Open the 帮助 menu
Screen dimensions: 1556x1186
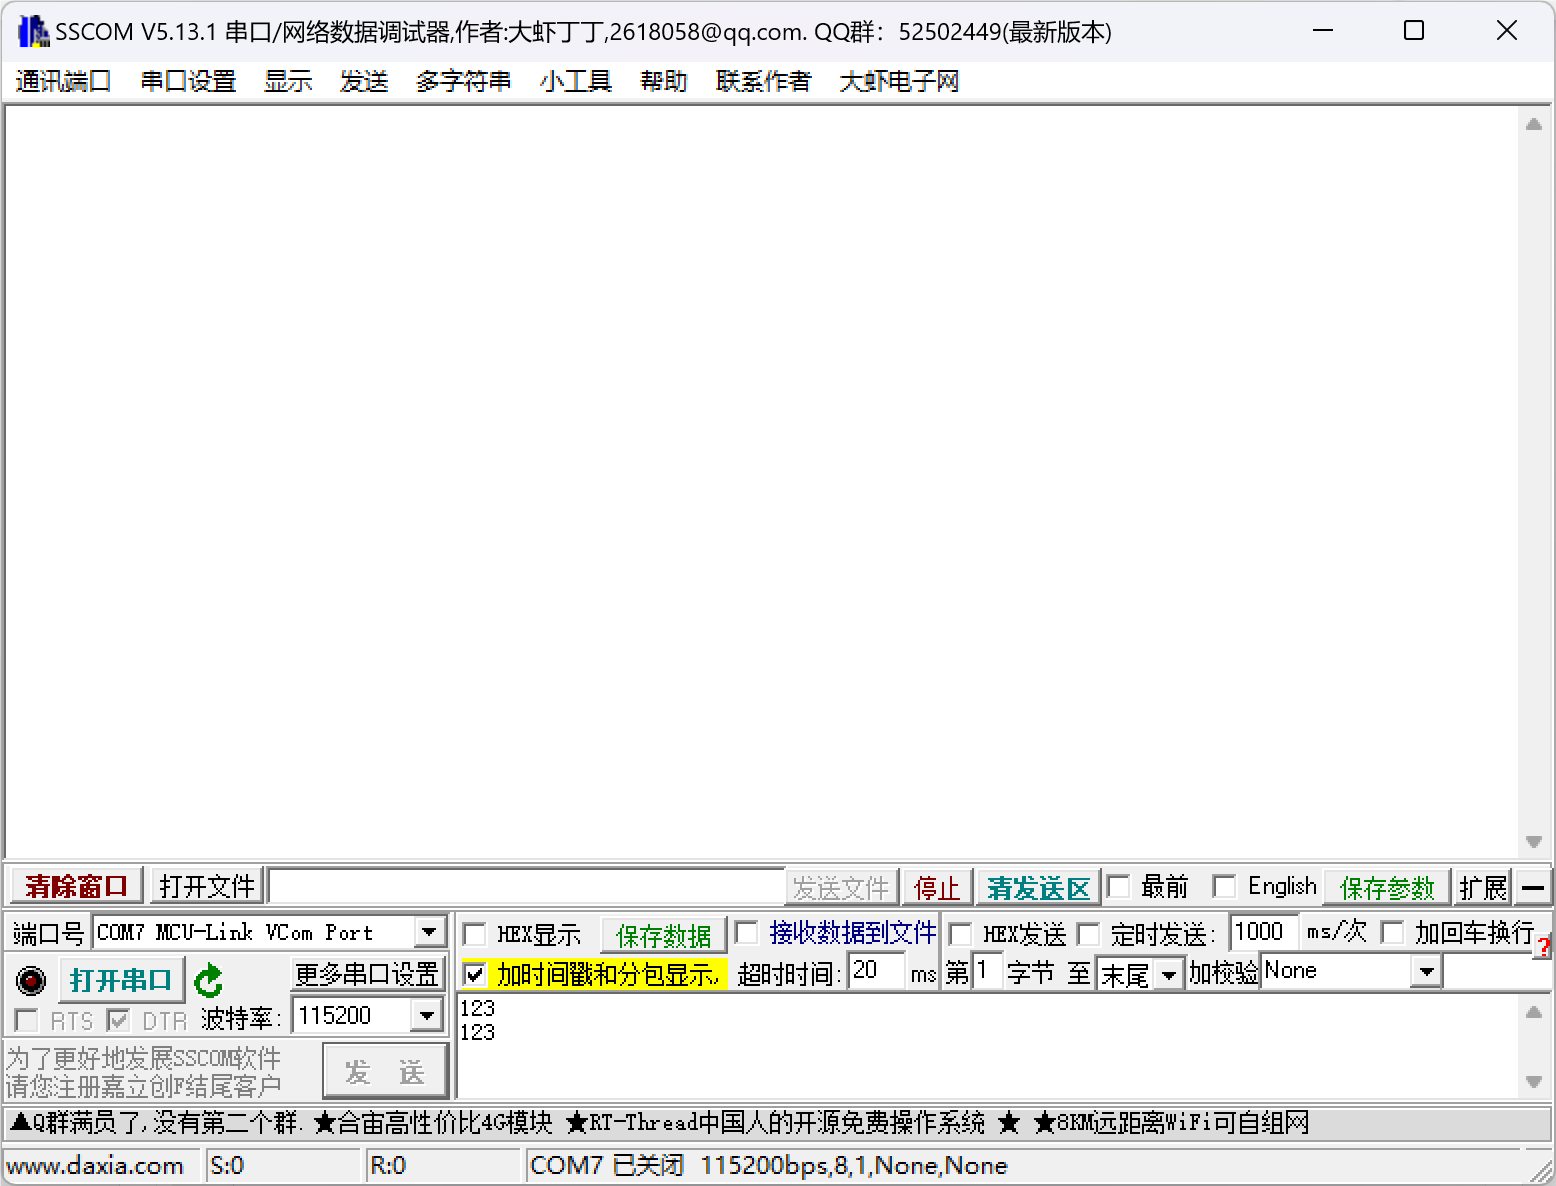coord(664,82)
